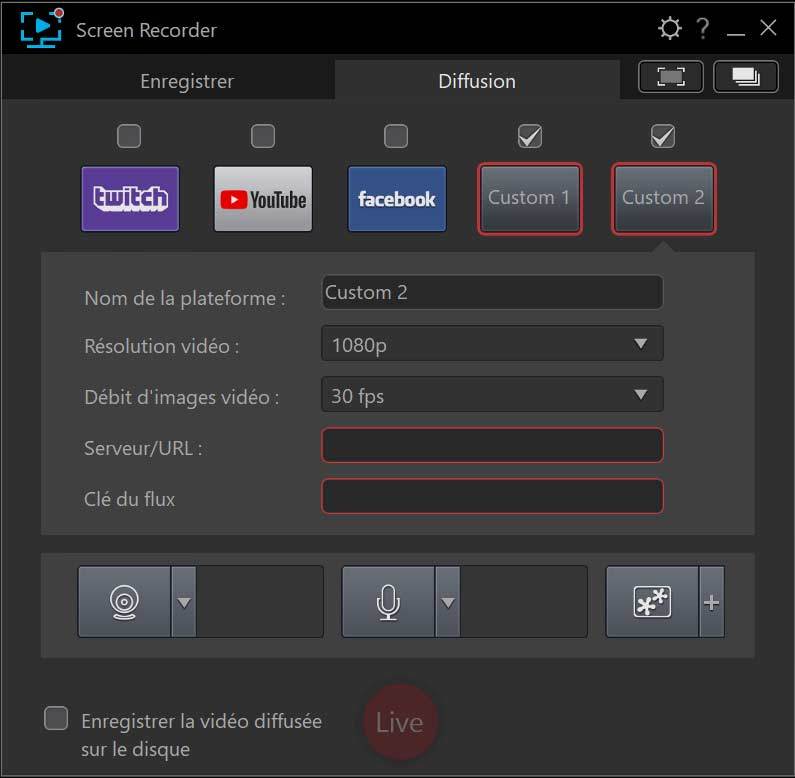The image size is (795, 778).
Task: Switch to the Diffusion tab
Action: (x=477, y=81)
